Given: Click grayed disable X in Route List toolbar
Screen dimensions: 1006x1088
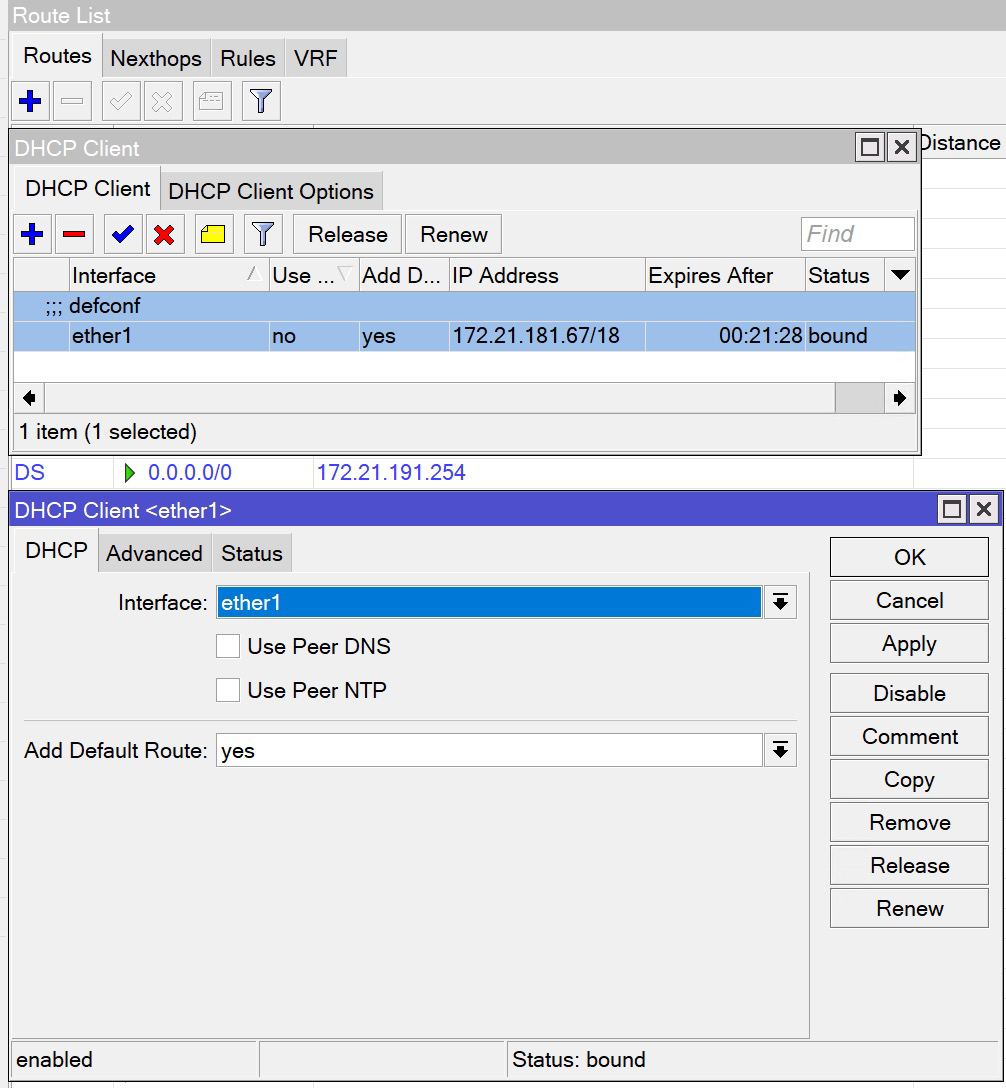Looking at the screenshot, I should [163, 101].
